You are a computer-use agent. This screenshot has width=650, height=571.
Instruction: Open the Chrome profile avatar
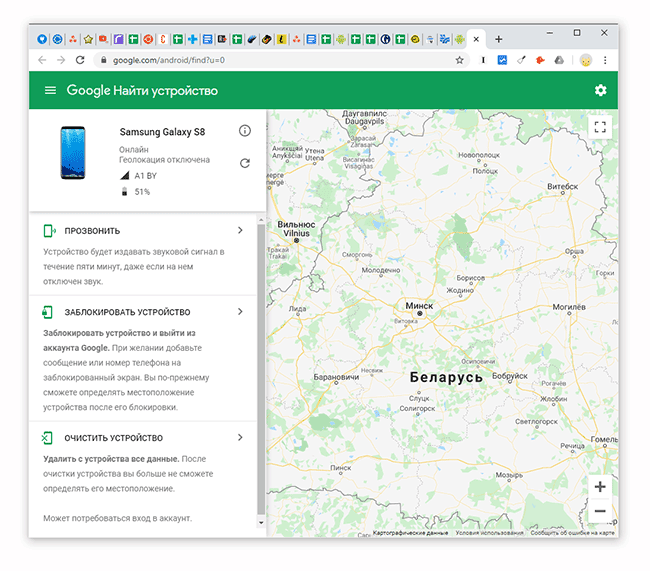tap(586, 60)
